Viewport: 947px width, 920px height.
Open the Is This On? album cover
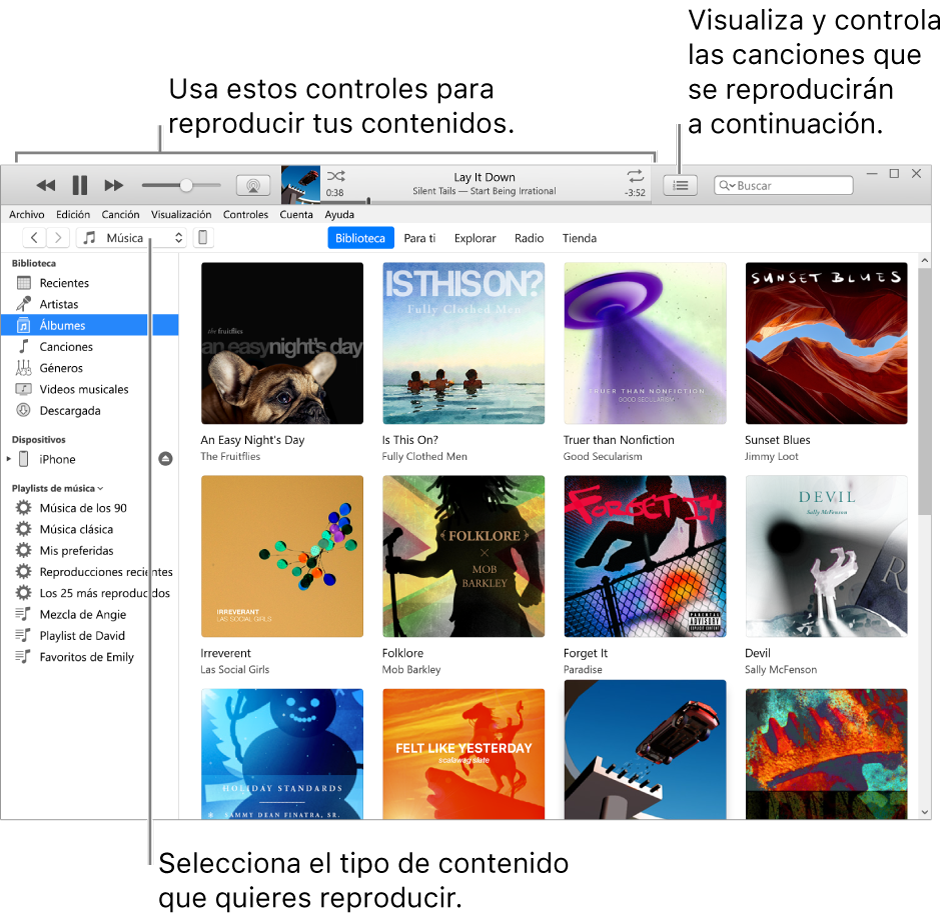[x=464, y=343]
